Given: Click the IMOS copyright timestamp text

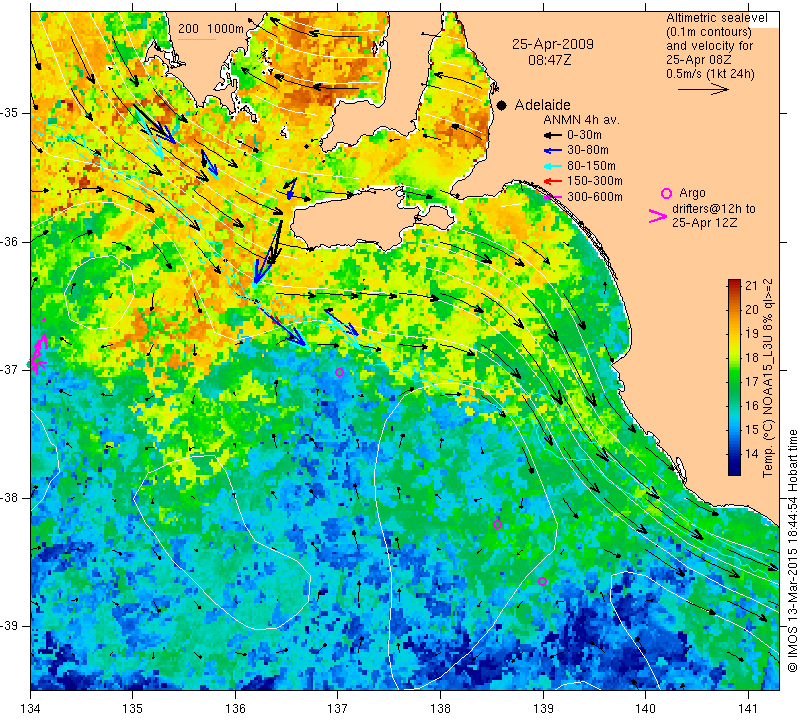Looking at the screenshot, I should (x=792, y=551).
